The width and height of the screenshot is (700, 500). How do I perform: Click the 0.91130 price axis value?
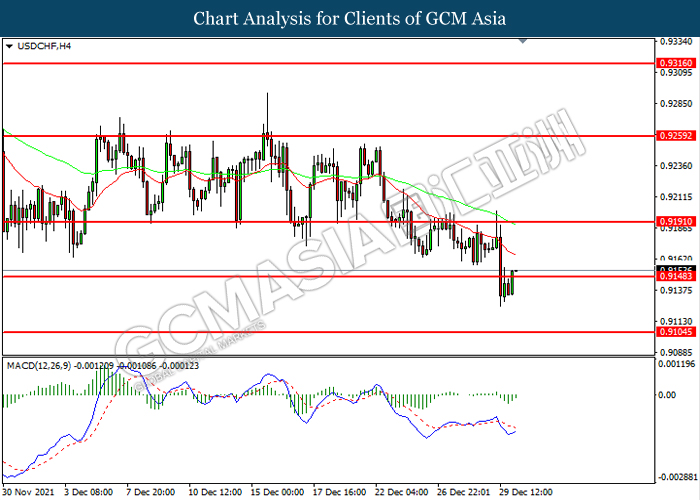click(x=676, y=321)
